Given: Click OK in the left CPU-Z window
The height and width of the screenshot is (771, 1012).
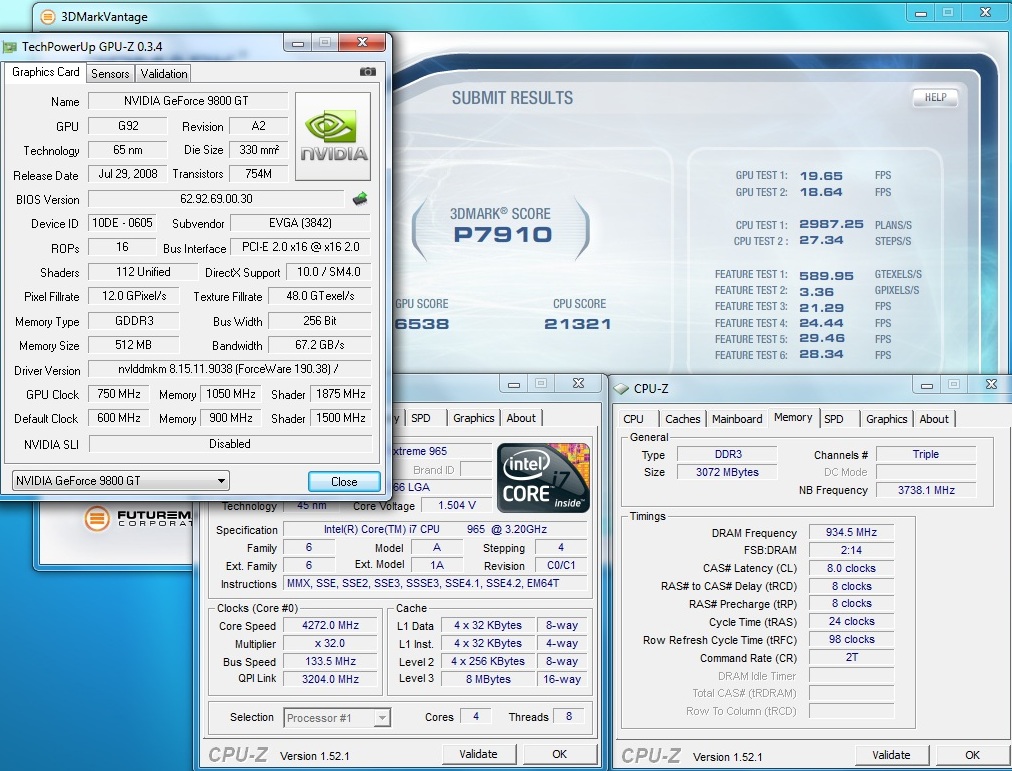Looking at the screenshot, I should pos(560,754).
